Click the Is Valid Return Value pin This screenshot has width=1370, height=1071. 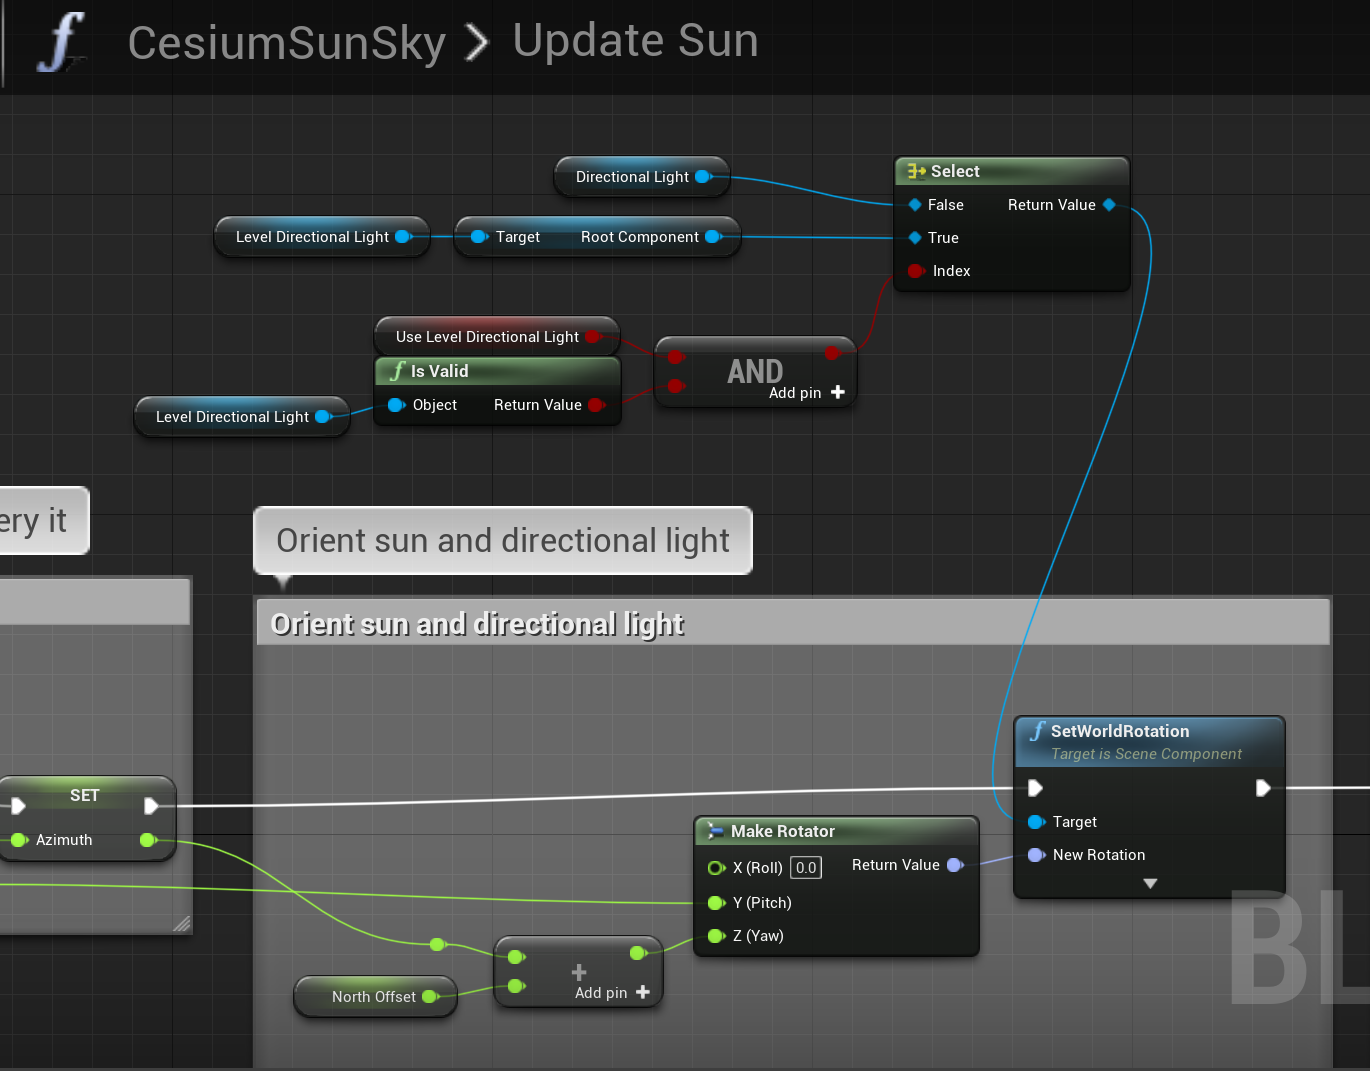click(x=596, y=405)
